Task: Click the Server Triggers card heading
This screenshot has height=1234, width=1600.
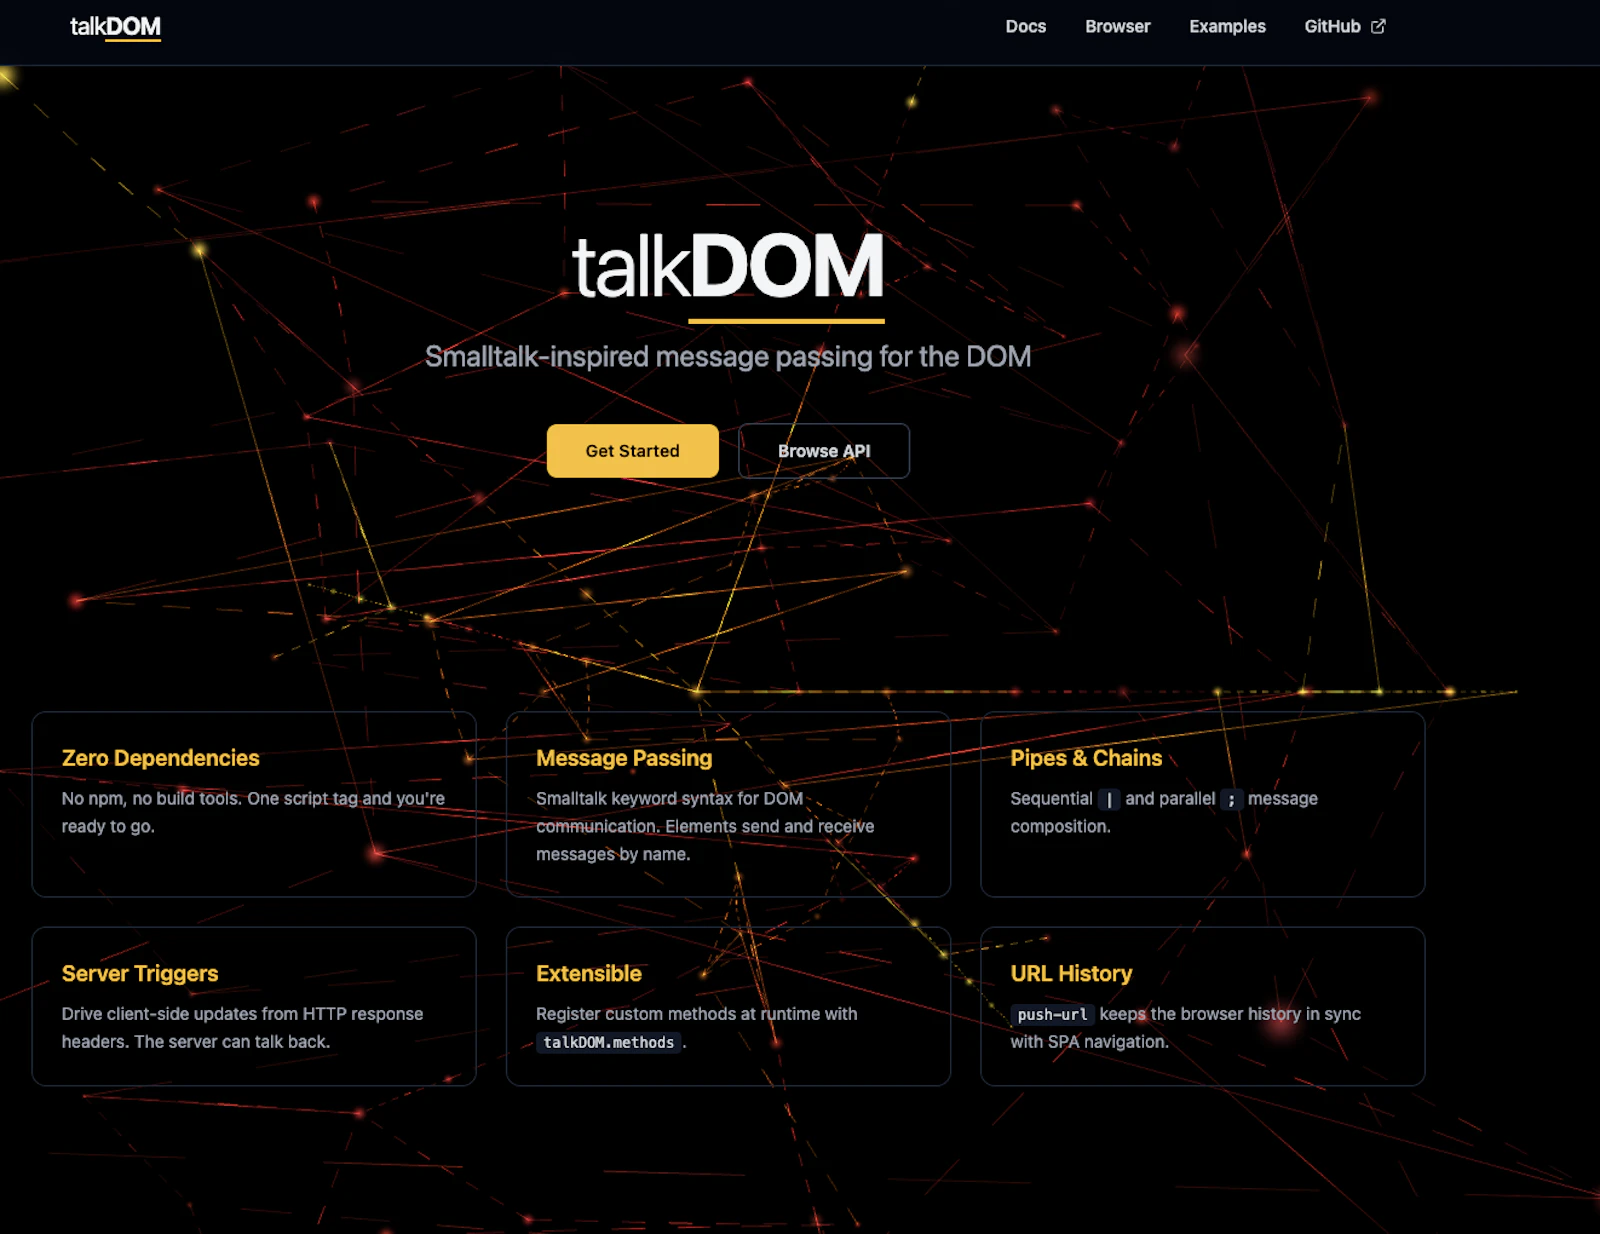Action: 140,973
